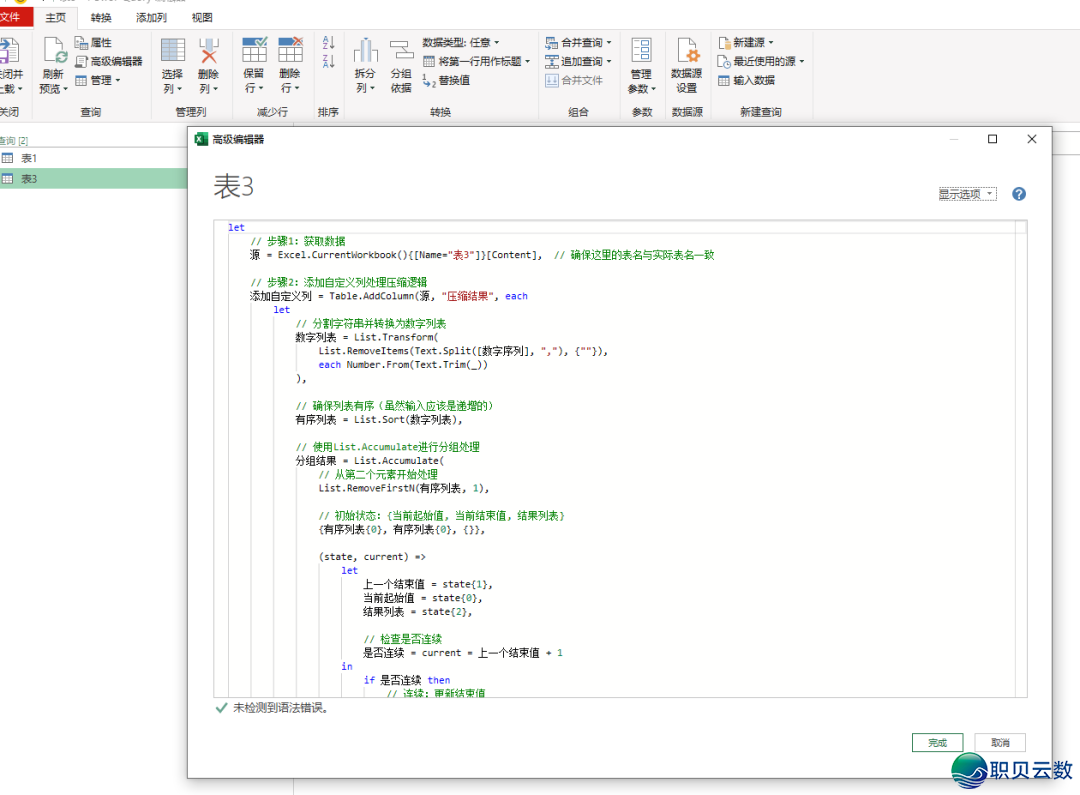1080x795 pixels.
Task: Maximize the 高级编辑器 dialog
Action: click(993, 139)
